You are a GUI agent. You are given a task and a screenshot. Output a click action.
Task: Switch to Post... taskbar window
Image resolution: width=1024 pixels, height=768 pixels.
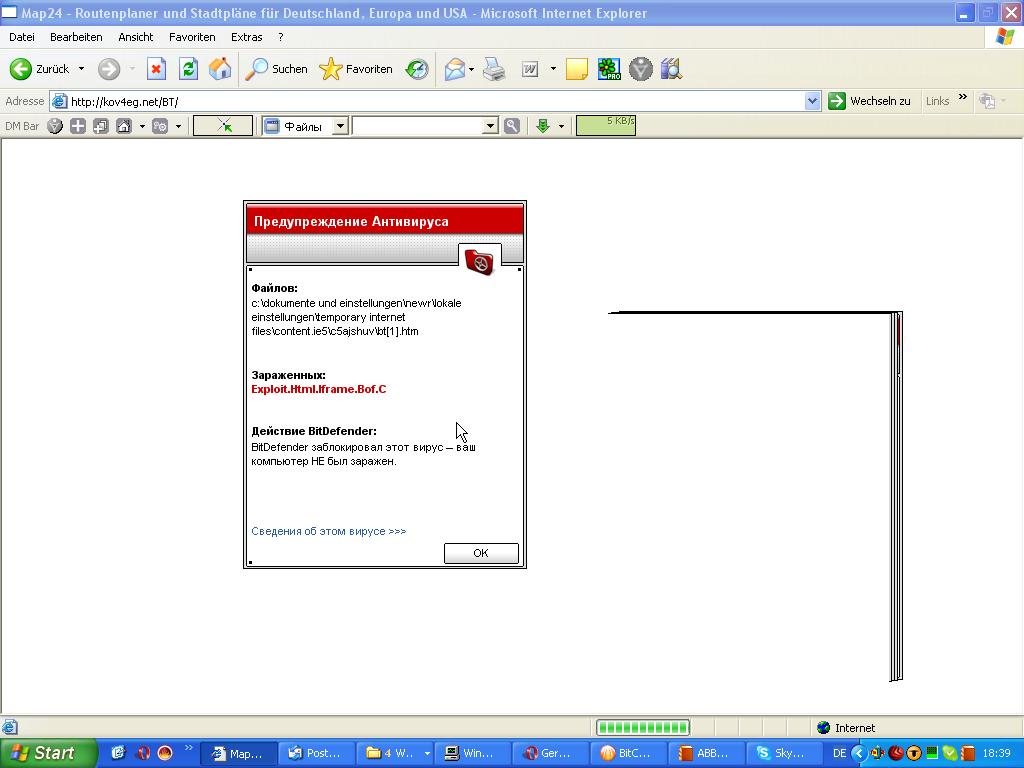point(317,753)
